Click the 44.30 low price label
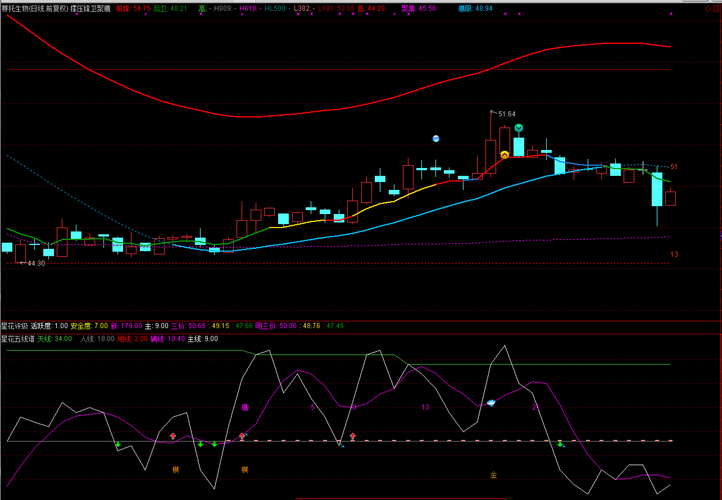722x500 pixels. (x=36, y=263)
